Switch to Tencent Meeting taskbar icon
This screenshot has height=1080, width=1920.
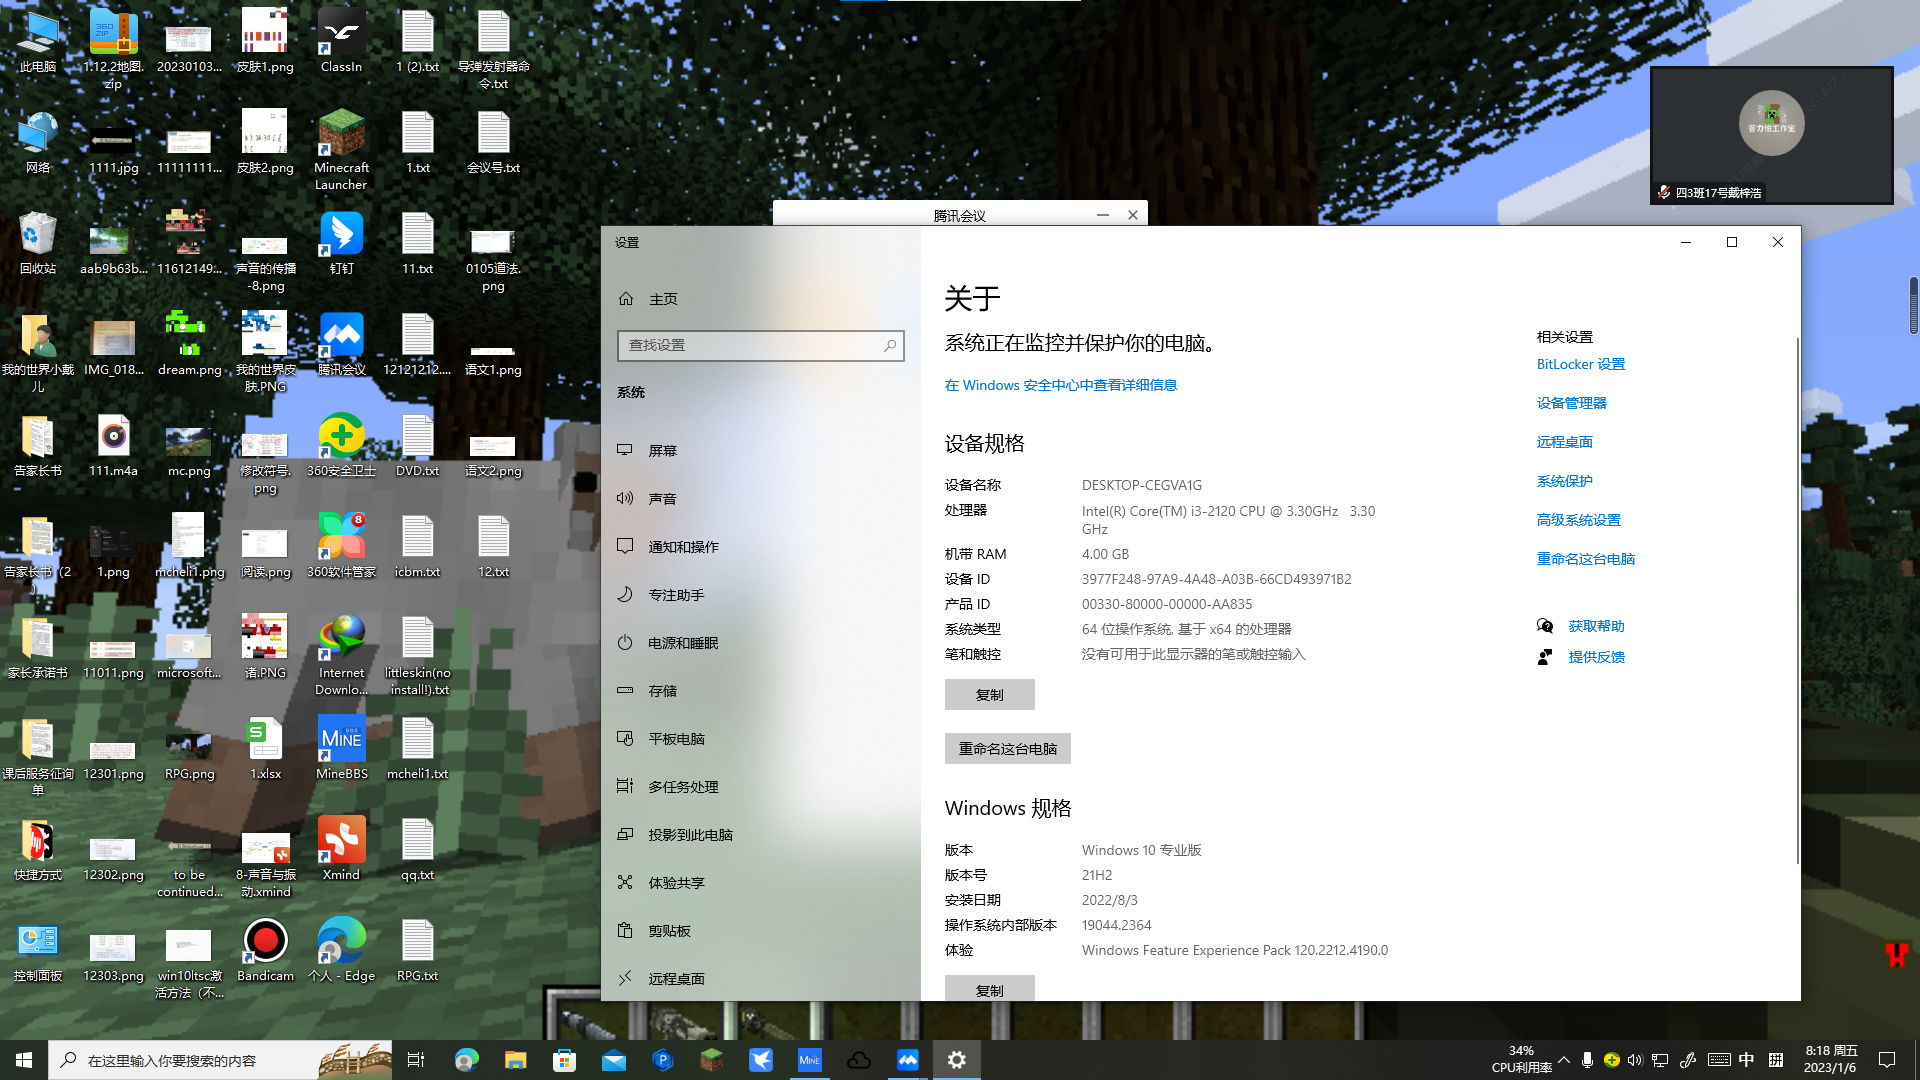coord(908,1060)
